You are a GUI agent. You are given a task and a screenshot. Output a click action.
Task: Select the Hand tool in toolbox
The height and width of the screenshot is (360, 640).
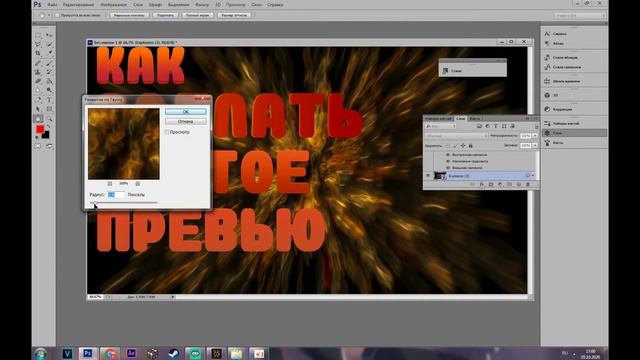(x=38, y=119)
